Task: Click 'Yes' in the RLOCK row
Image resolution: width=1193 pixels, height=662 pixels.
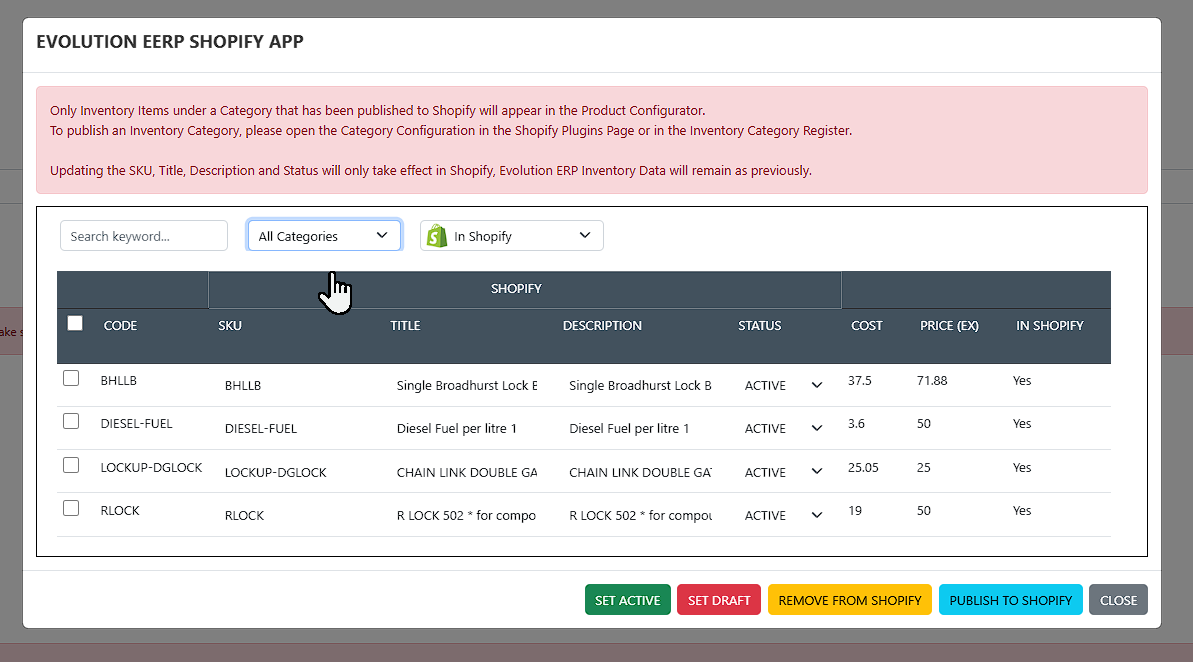Action: pyautogui.click(x=1022, y=511)
